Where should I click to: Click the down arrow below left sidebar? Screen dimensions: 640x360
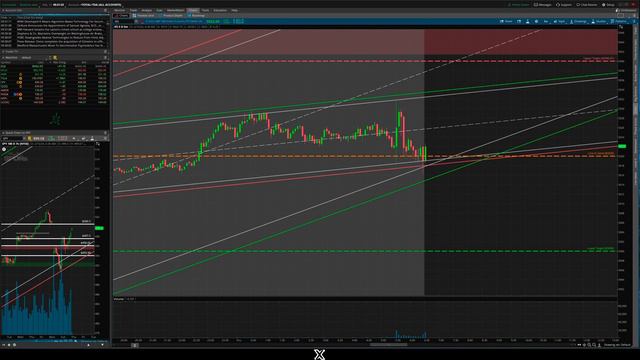click(x=102, y=345)
